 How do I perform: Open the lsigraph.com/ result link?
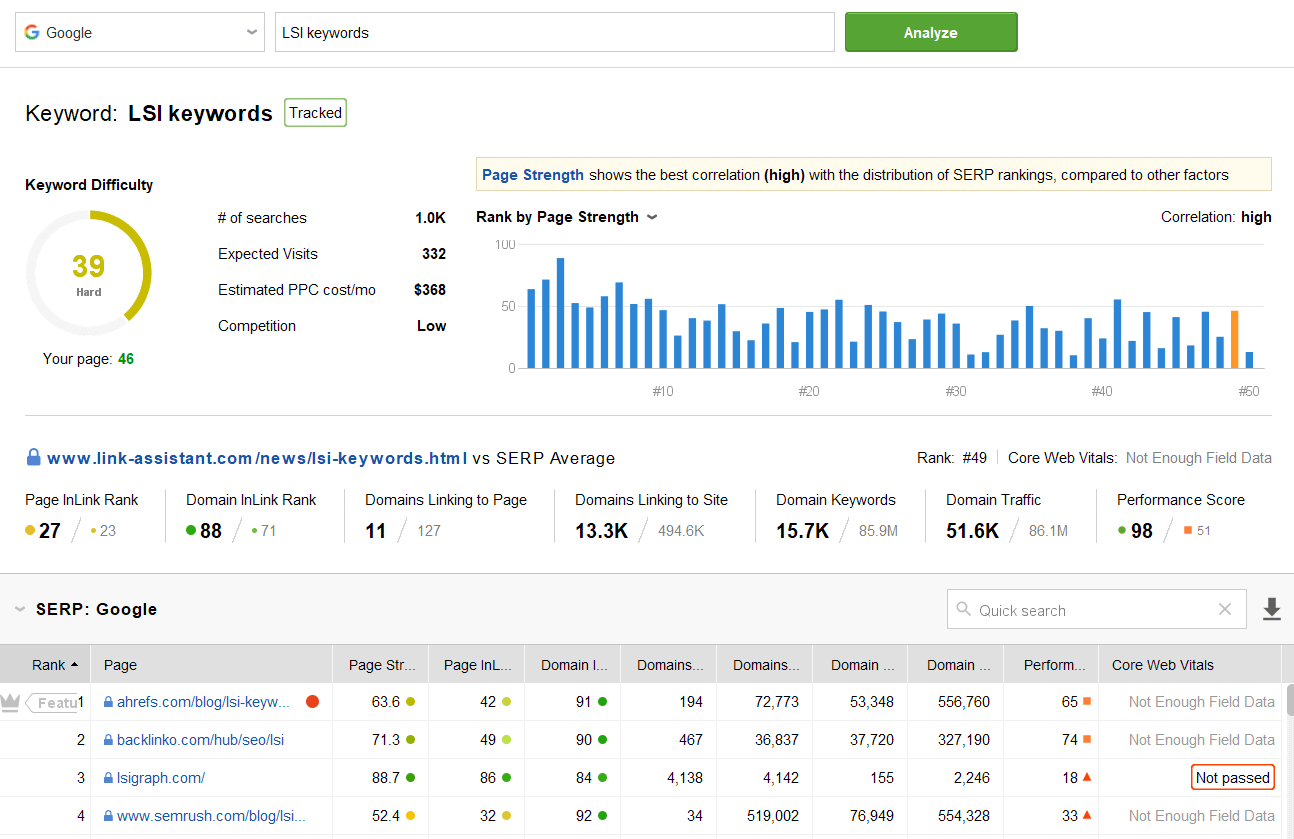(x=161, y=778)
